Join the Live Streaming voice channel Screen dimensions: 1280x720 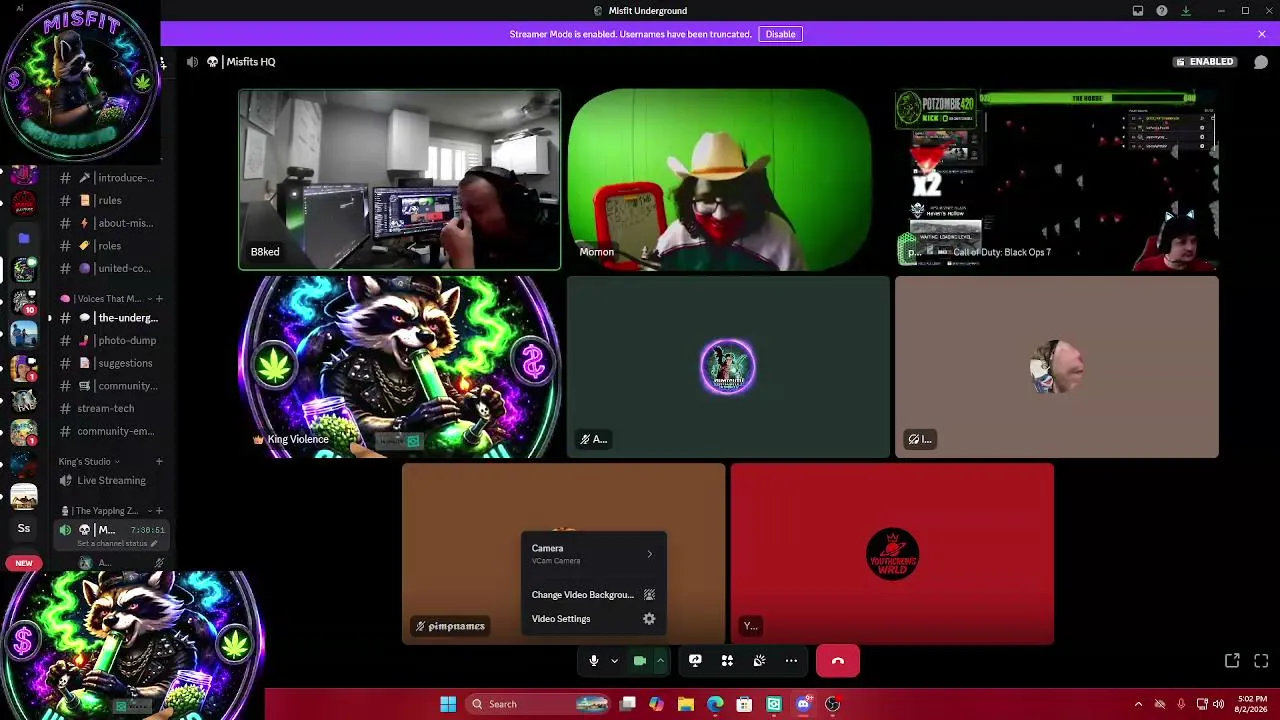coord(110,481)
